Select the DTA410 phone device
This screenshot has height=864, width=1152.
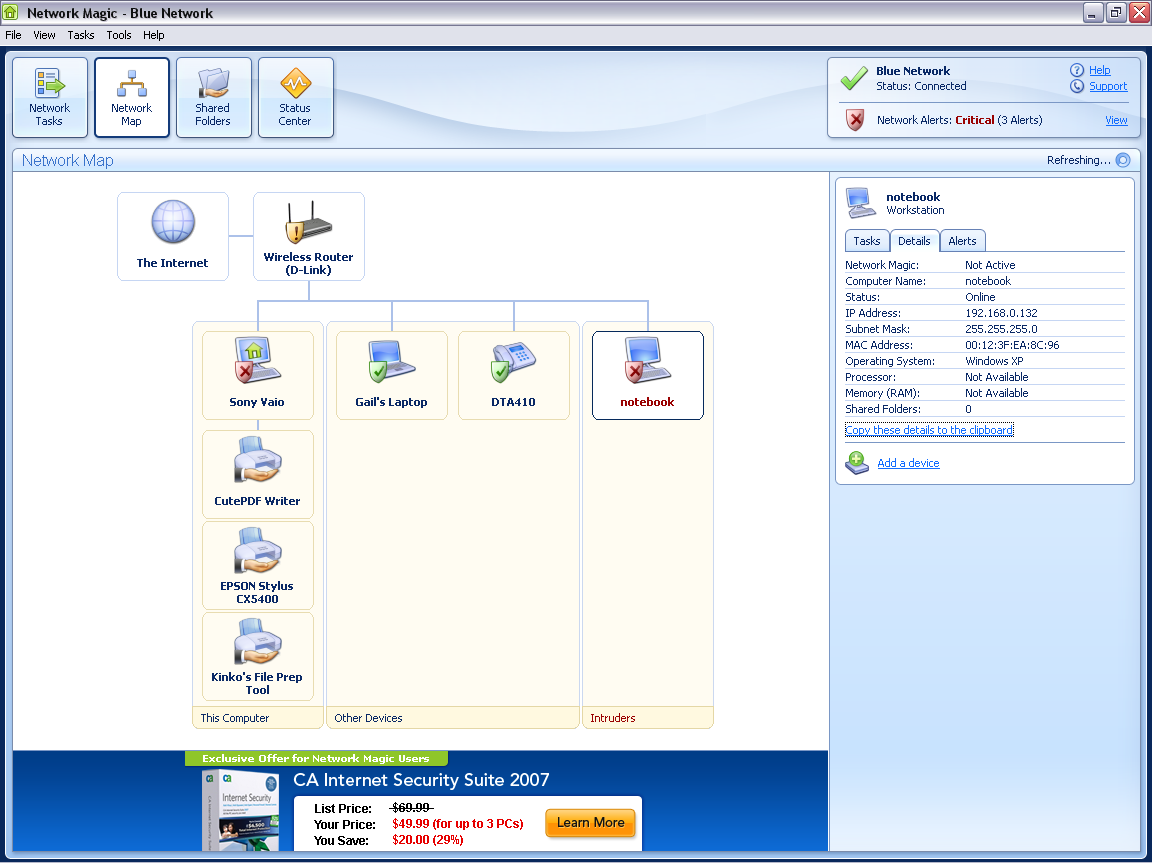(514, 375)
